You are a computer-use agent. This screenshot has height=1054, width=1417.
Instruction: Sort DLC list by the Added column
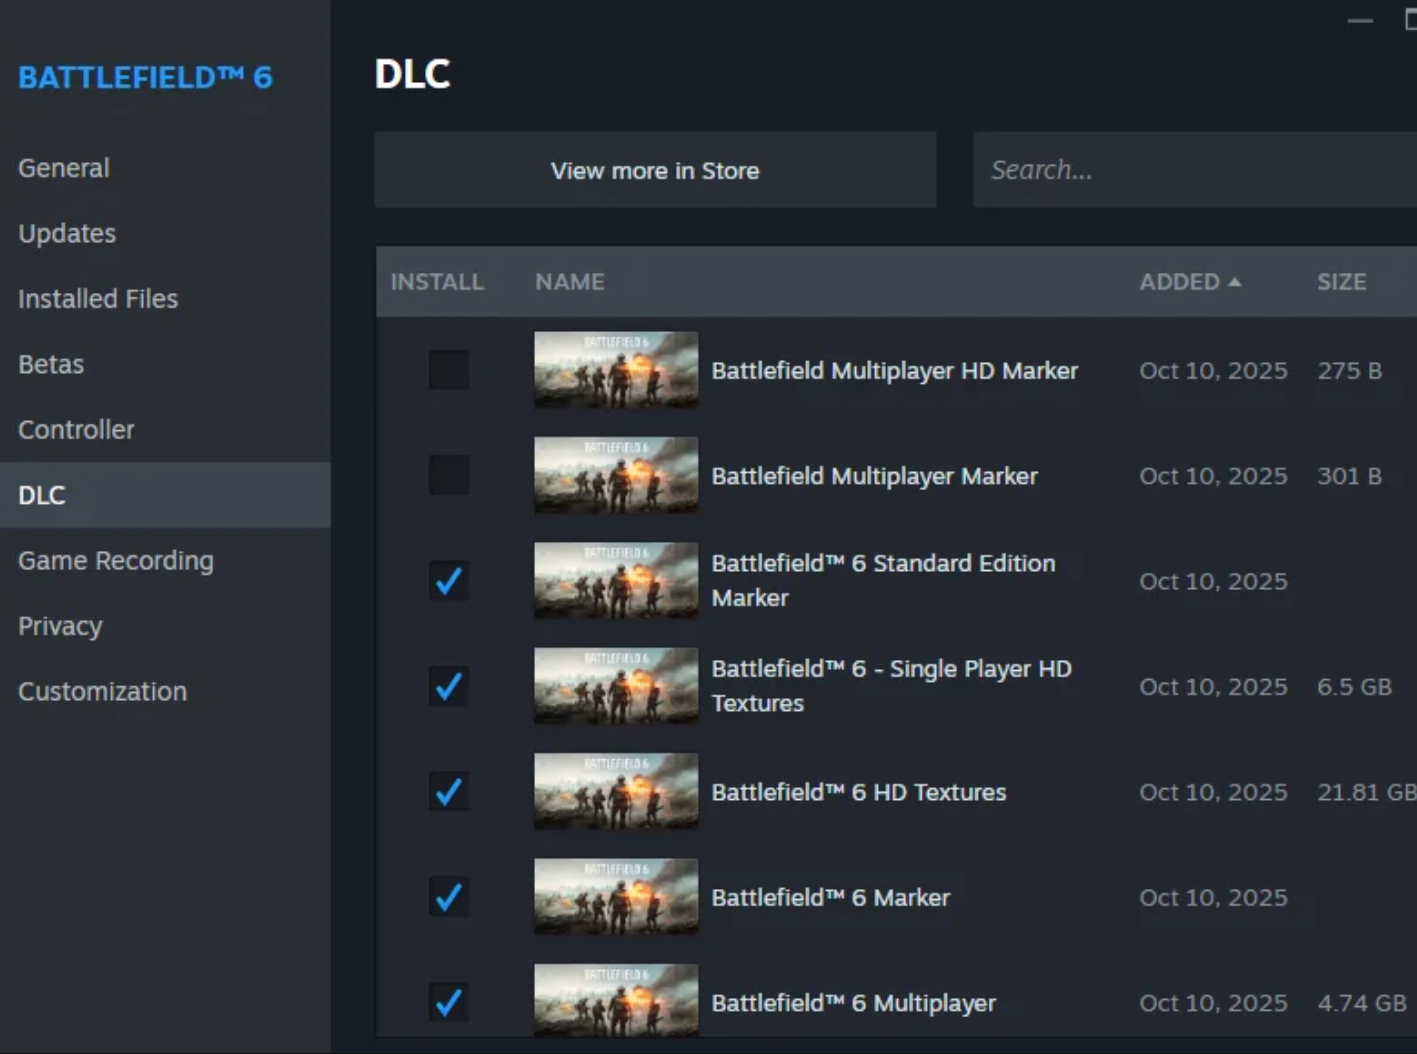pyautogui.click(x=1190, y=282)
